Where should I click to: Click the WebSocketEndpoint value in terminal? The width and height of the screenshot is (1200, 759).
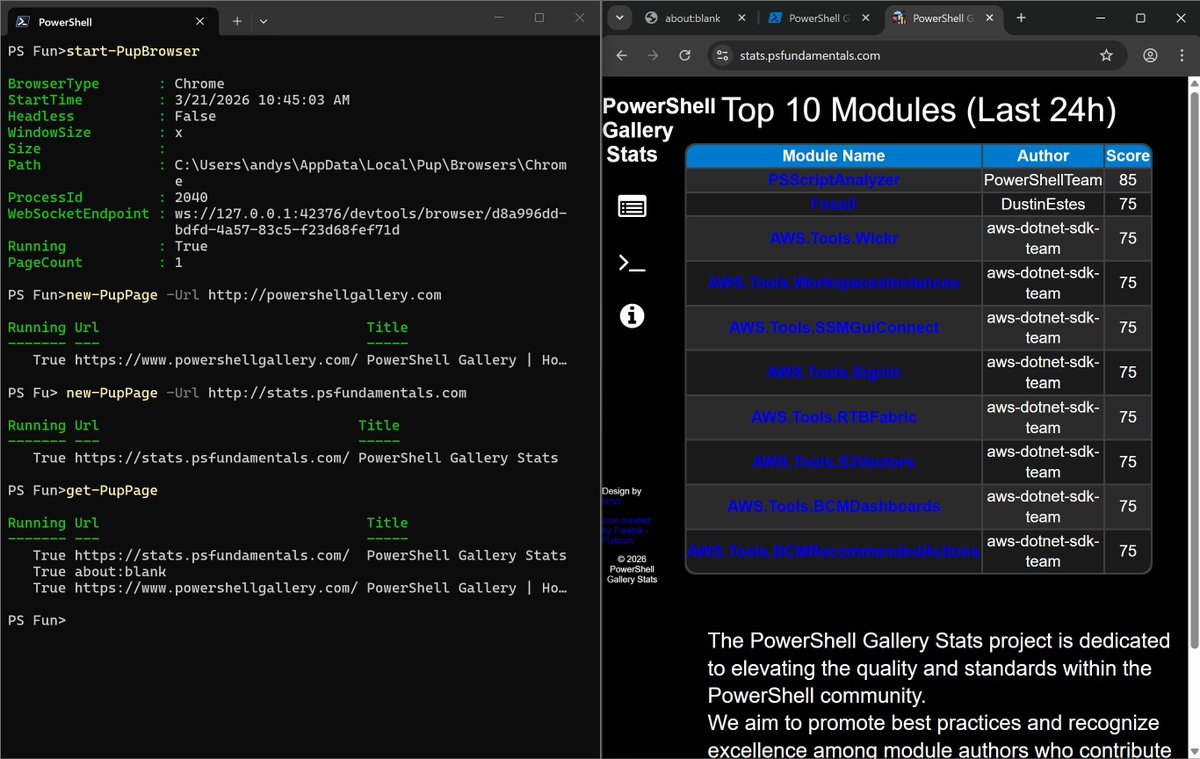coord(370,222)
